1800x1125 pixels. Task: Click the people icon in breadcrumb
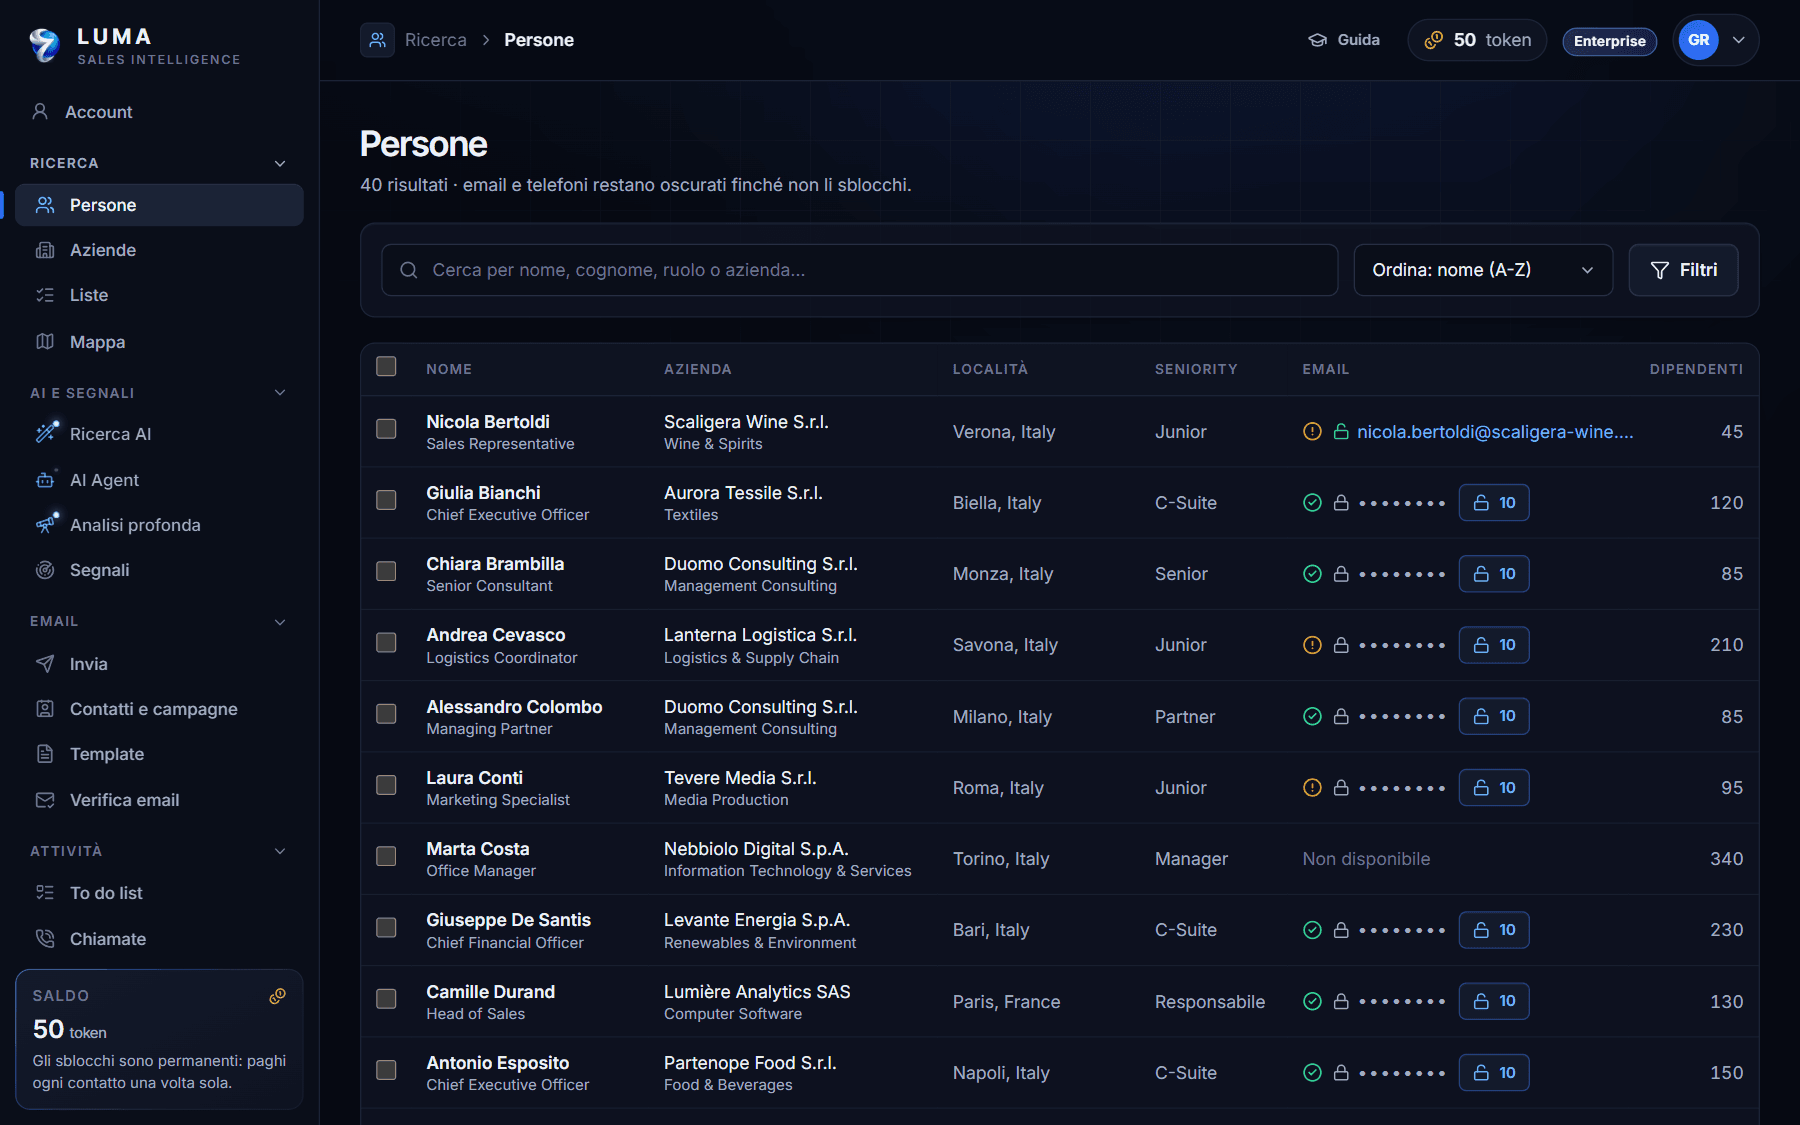(377, 40)
